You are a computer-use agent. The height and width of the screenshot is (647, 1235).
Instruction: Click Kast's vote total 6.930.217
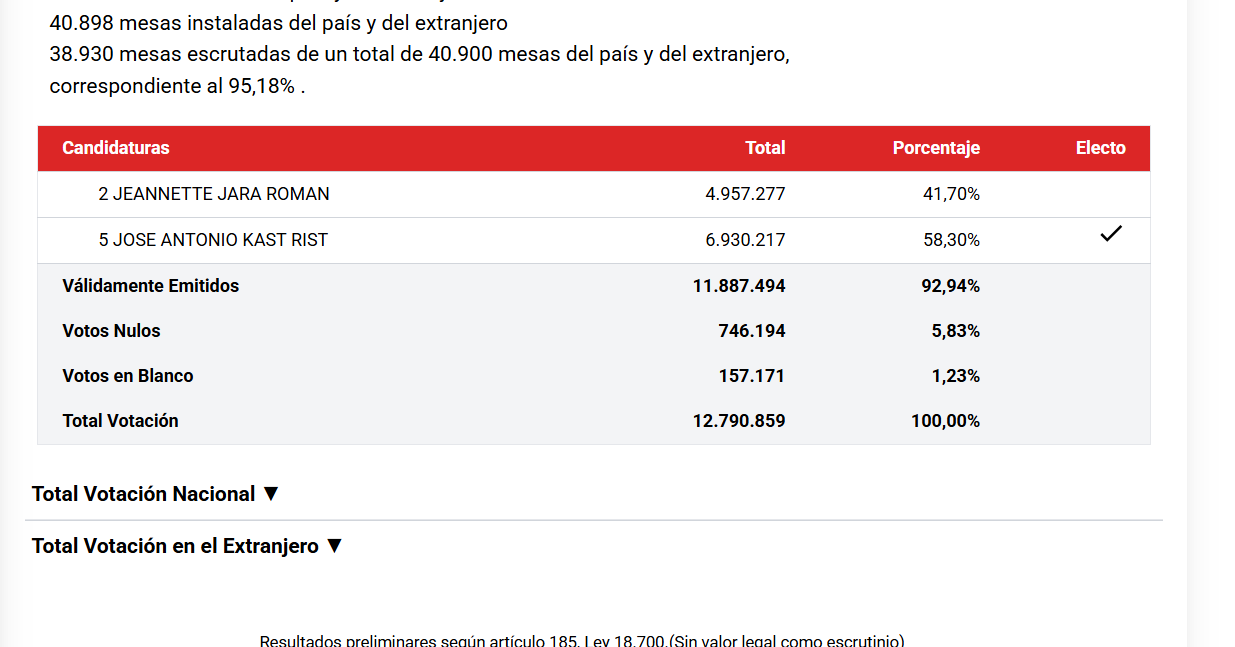(x=745, y=240)
